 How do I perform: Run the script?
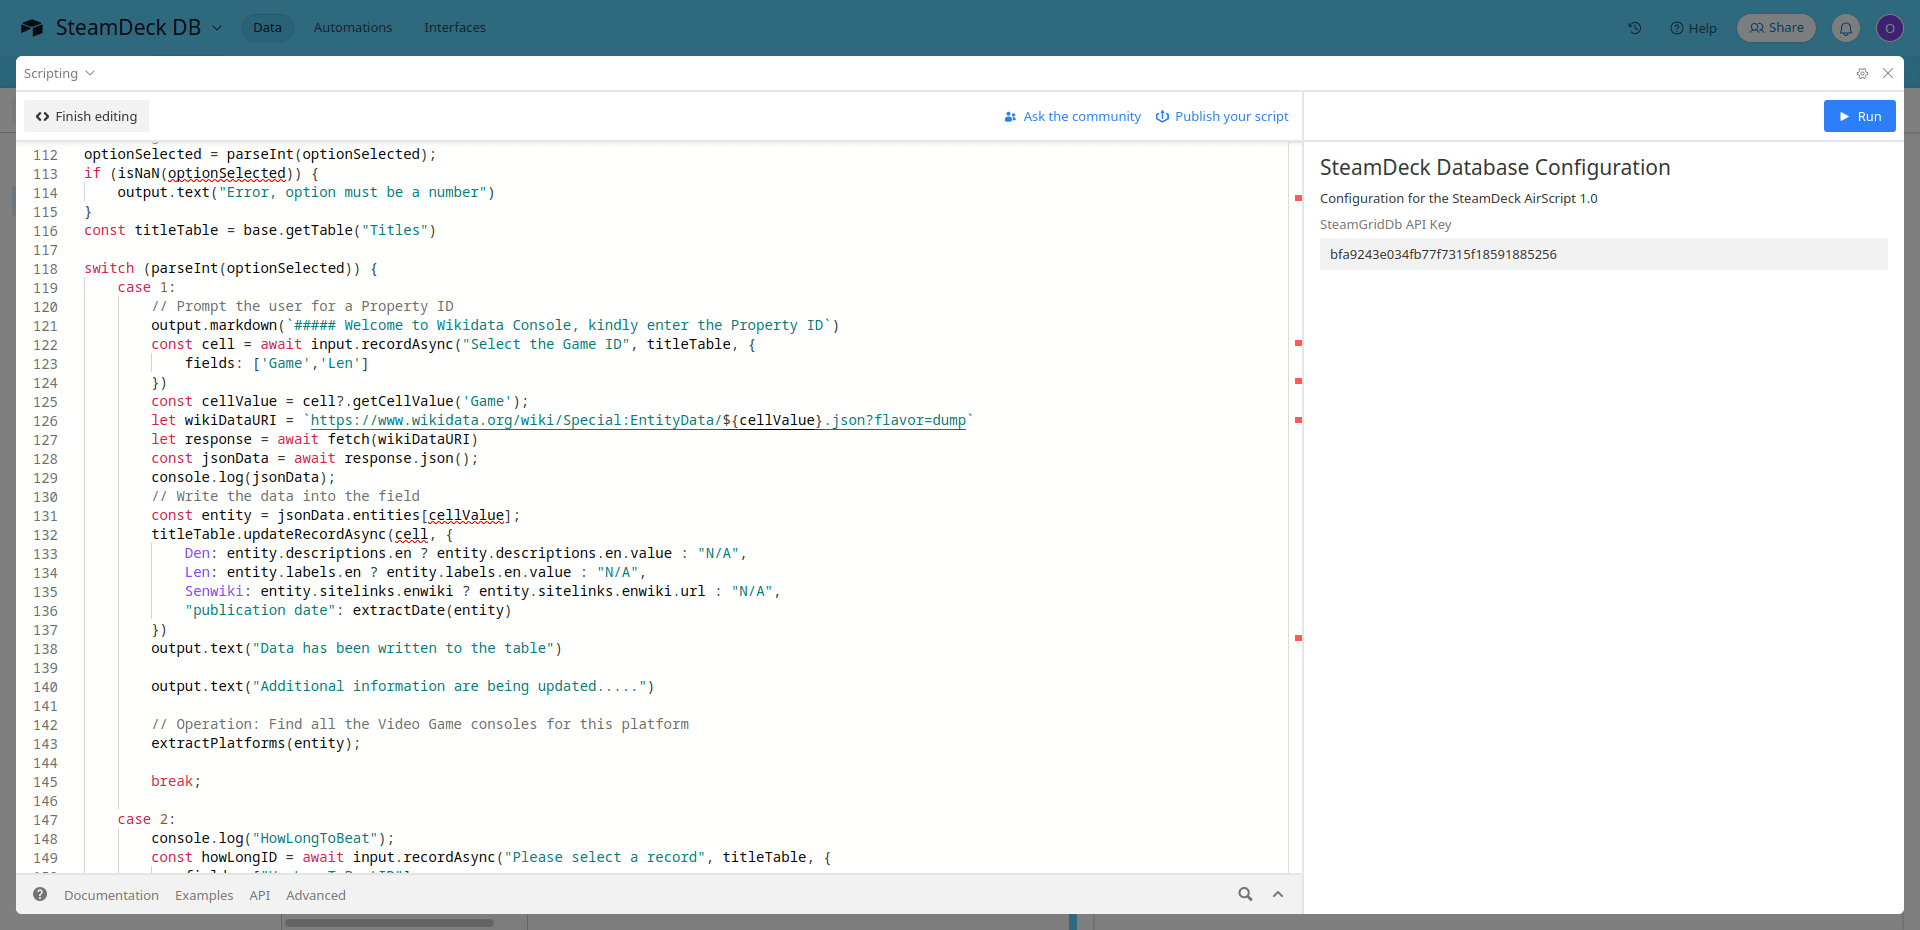point(1859,116)
